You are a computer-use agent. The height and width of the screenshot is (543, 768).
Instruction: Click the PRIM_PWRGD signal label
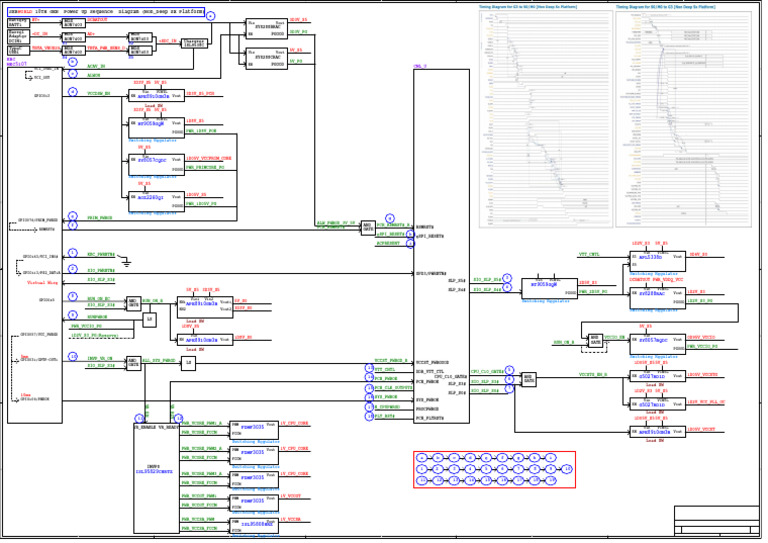pyautogui.click(x=100, y=217)
